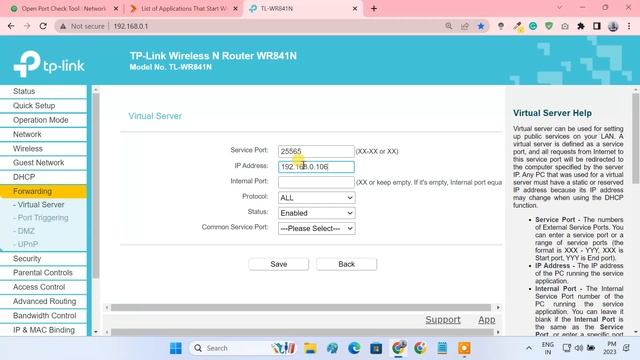Go back with the browser back arrow
640x360 pixels.
(x=11, y=26)
